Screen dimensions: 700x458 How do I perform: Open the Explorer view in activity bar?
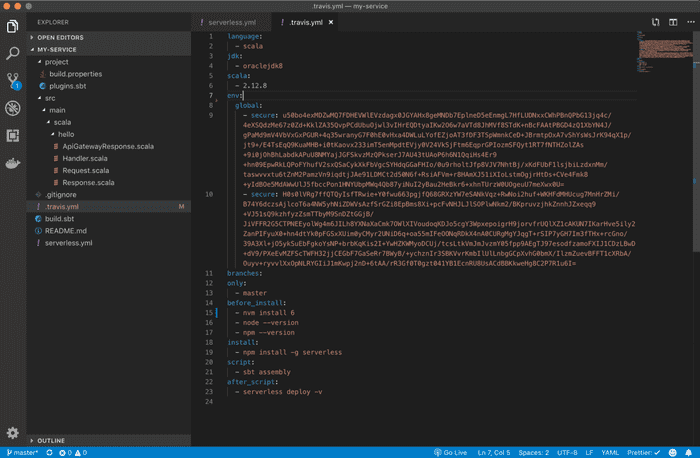(x=12, y=26)
